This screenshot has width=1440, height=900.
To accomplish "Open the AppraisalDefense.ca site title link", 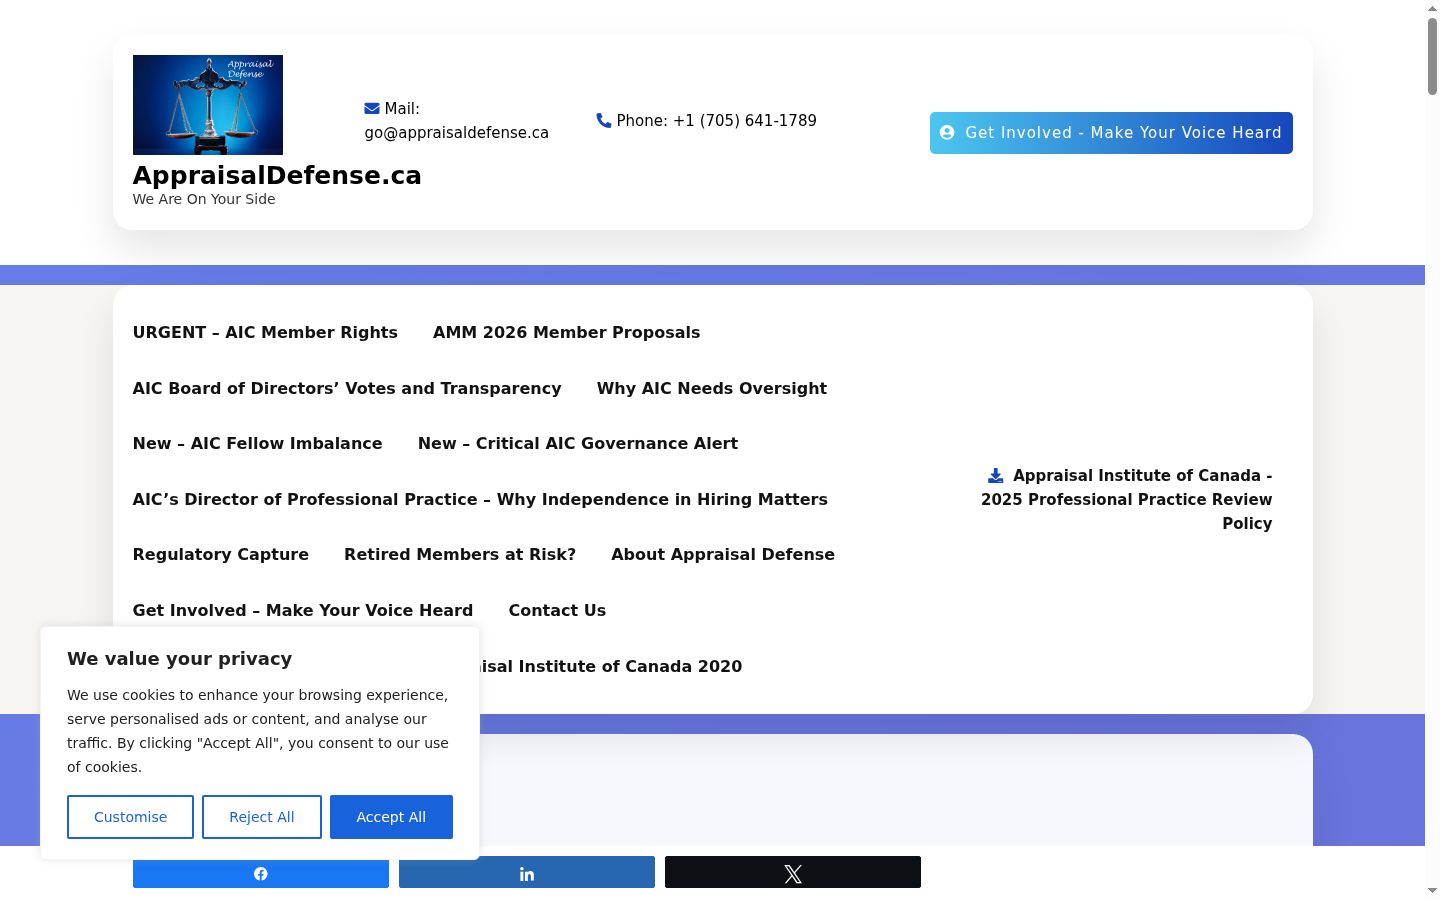I will click(277, 175).
